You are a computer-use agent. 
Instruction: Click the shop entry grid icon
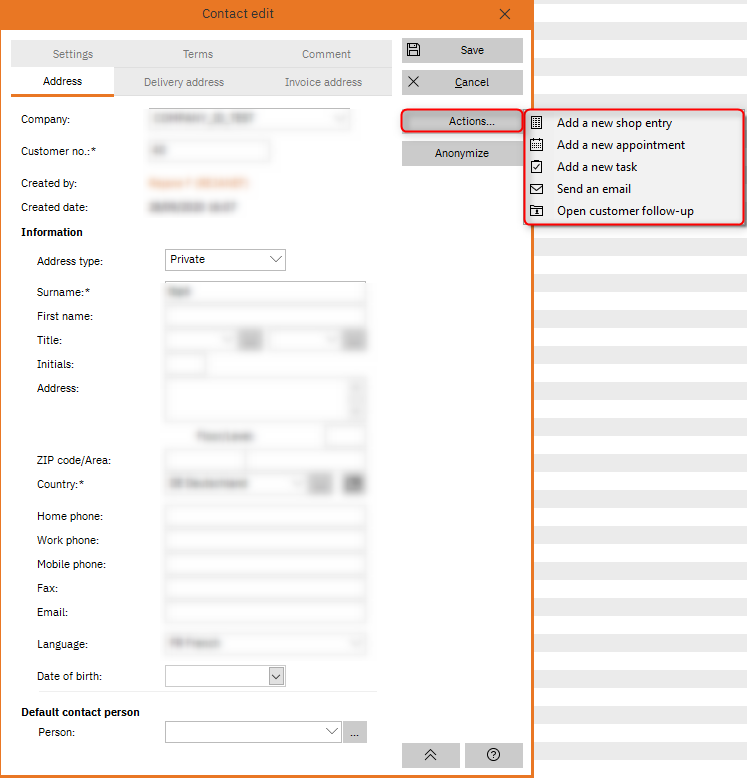click(x=536, y=122)
